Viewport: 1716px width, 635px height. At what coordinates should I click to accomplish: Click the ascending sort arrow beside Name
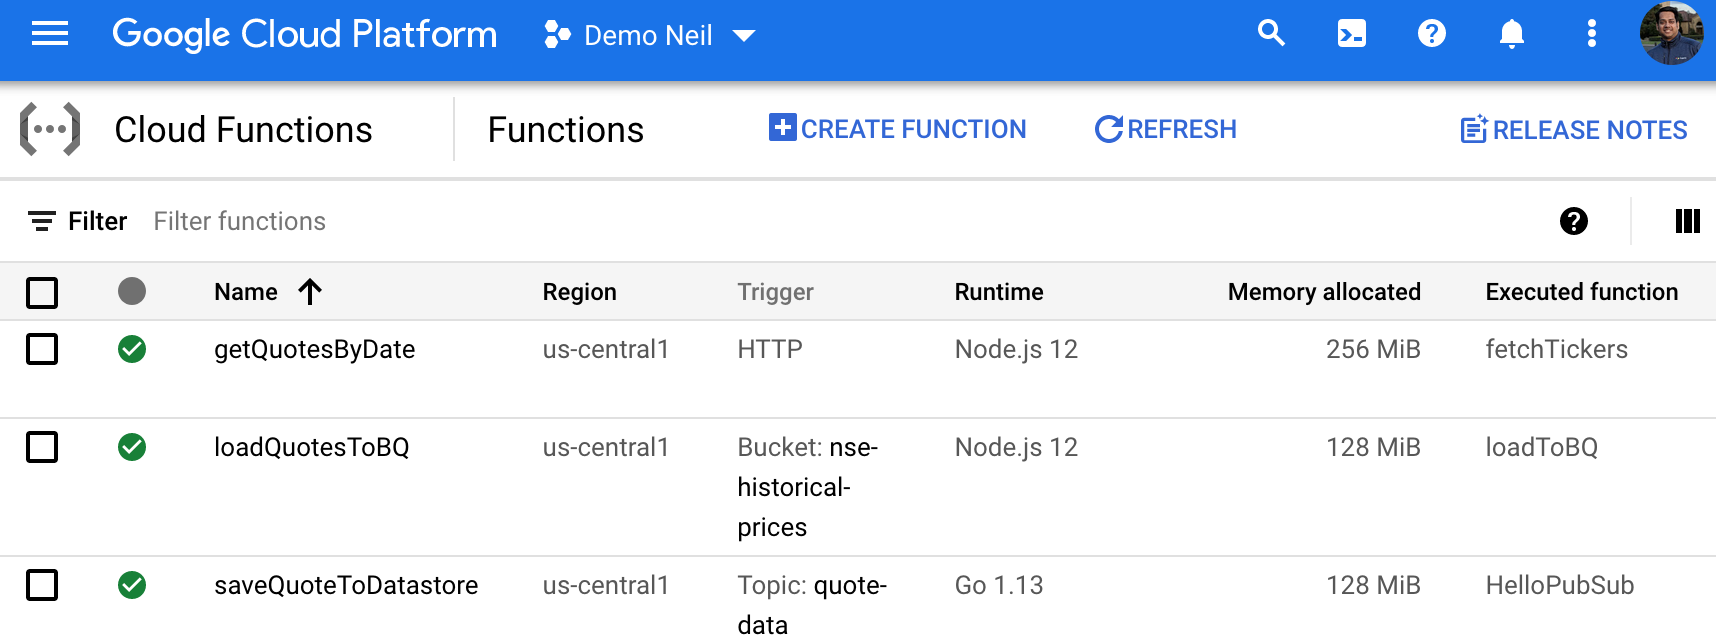tap(310, 292)
